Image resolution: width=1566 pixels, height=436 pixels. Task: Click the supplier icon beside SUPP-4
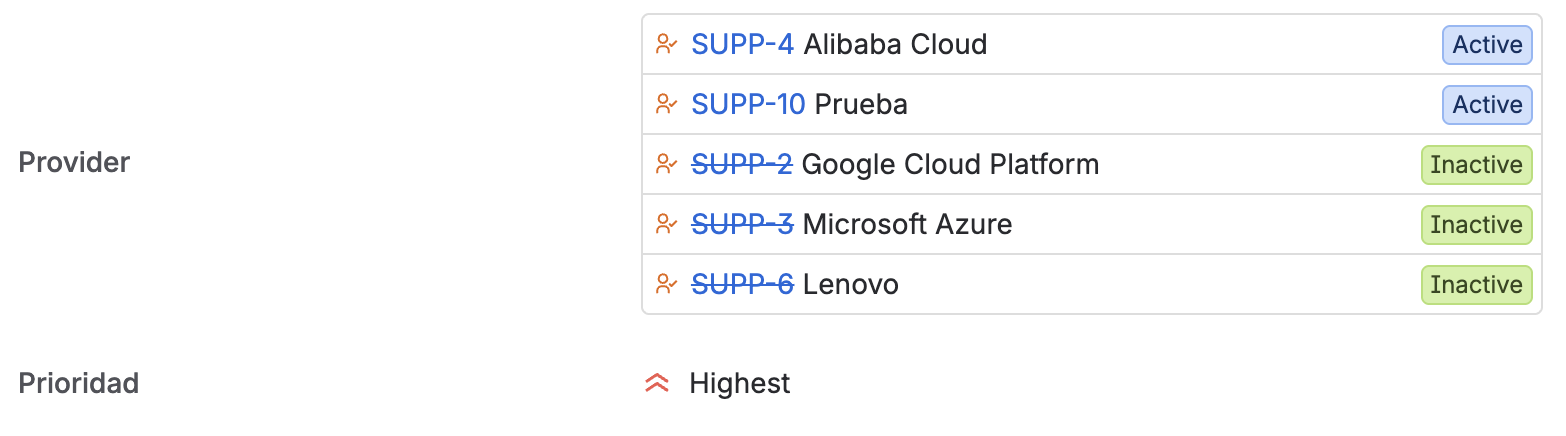[666, 44]
